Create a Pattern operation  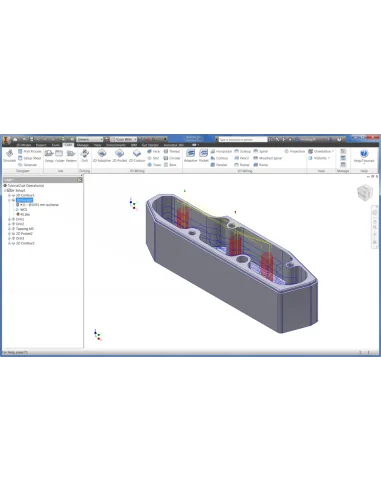pos(71,156)
